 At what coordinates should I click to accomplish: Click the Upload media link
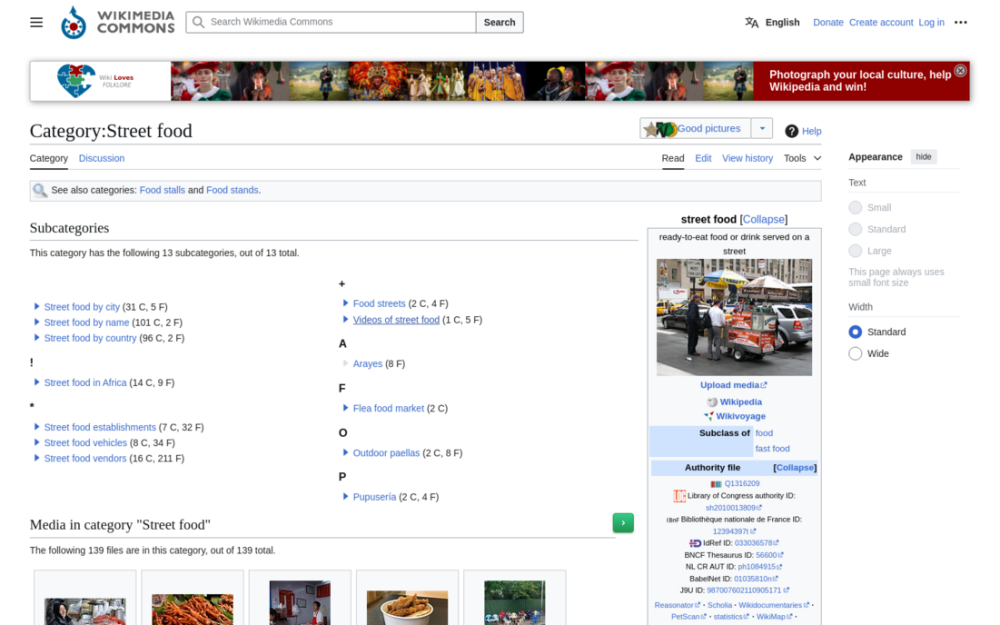[x=729, y=384]
